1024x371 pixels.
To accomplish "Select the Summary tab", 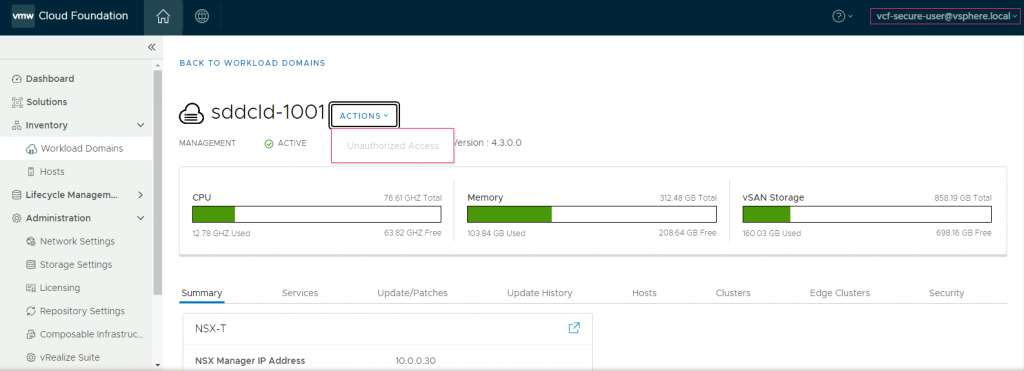I will [x=202, y=293].
